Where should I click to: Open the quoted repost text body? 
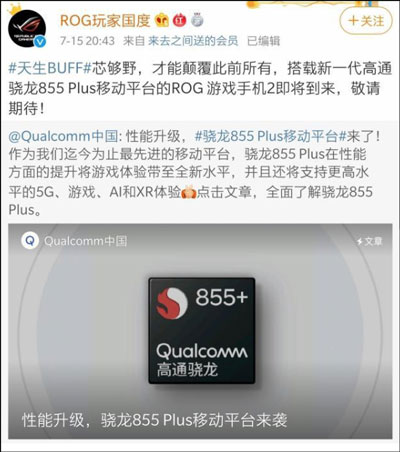click(x=195, y=173)
